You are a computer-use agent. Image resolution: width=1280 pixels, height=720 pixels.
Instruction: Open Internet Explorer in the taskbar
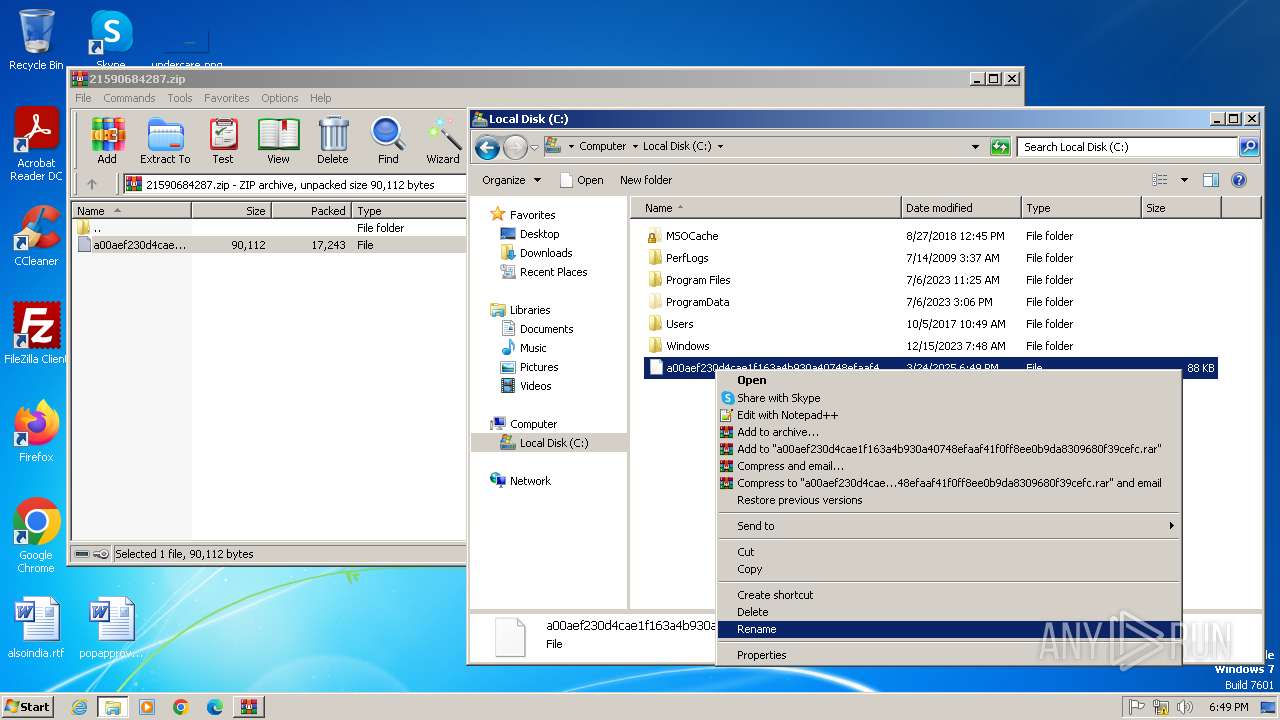[79, 707]
